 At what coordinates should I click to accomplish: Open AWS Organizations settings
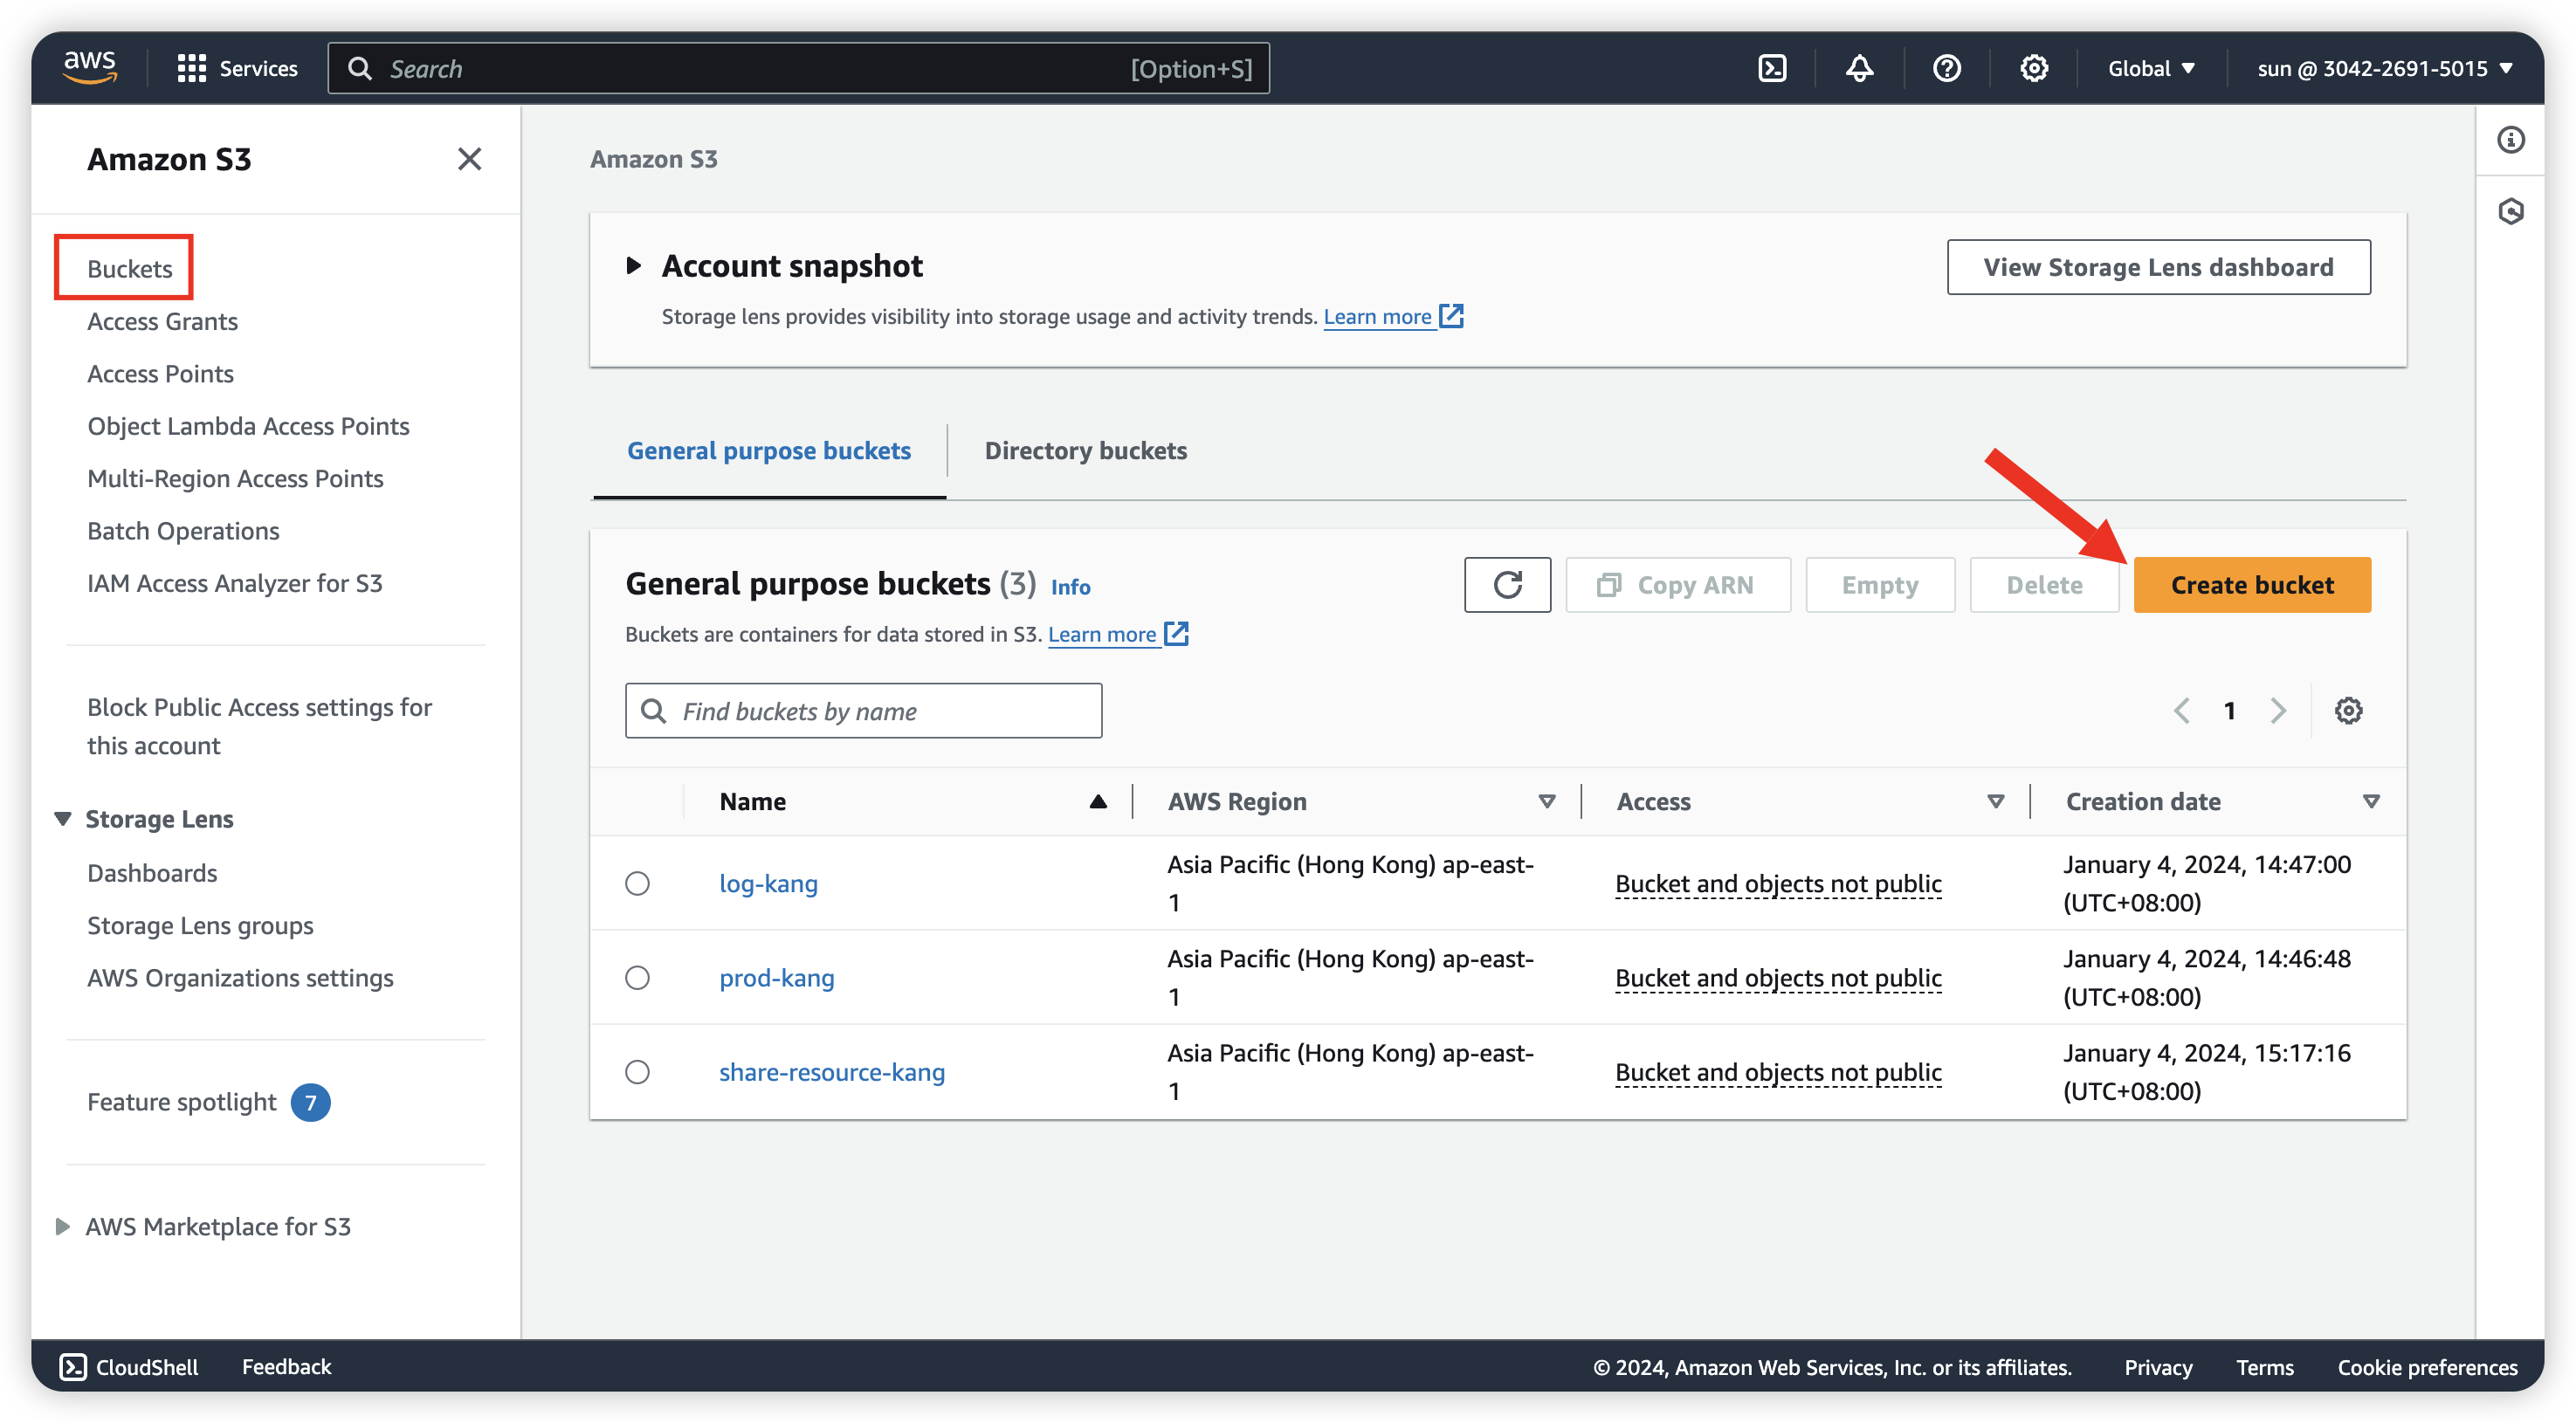point(240,977)
